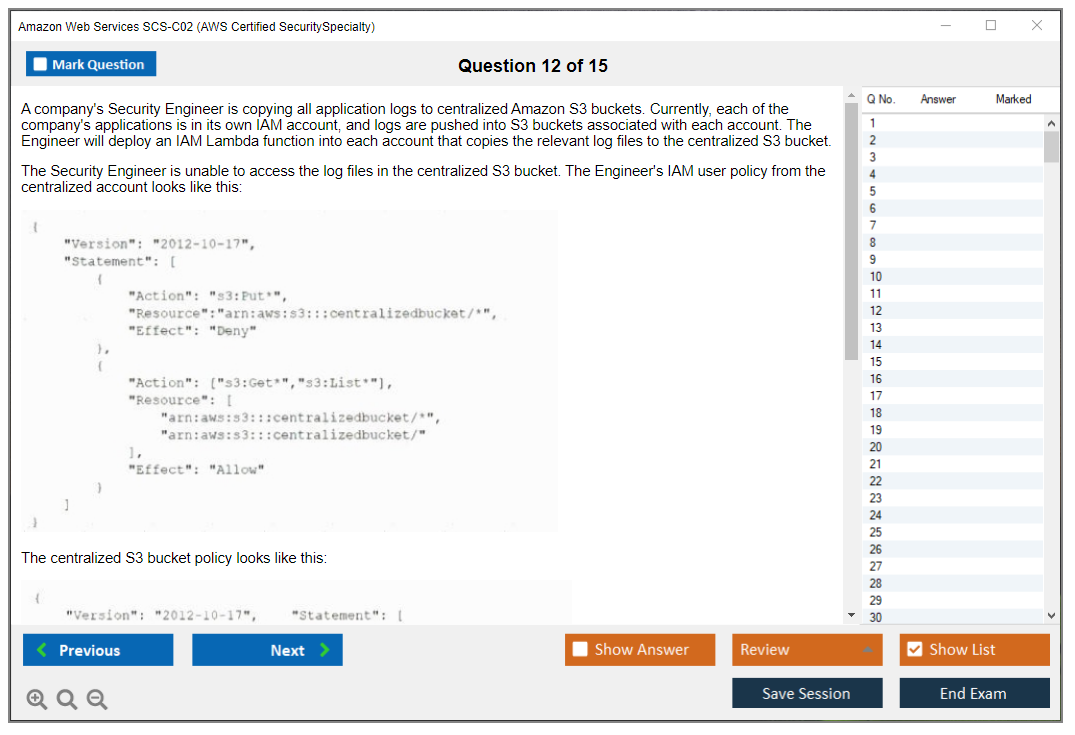Click the question list scroll up arrow
This screenshot has width=1075, height=735.
click(1051, 123)
